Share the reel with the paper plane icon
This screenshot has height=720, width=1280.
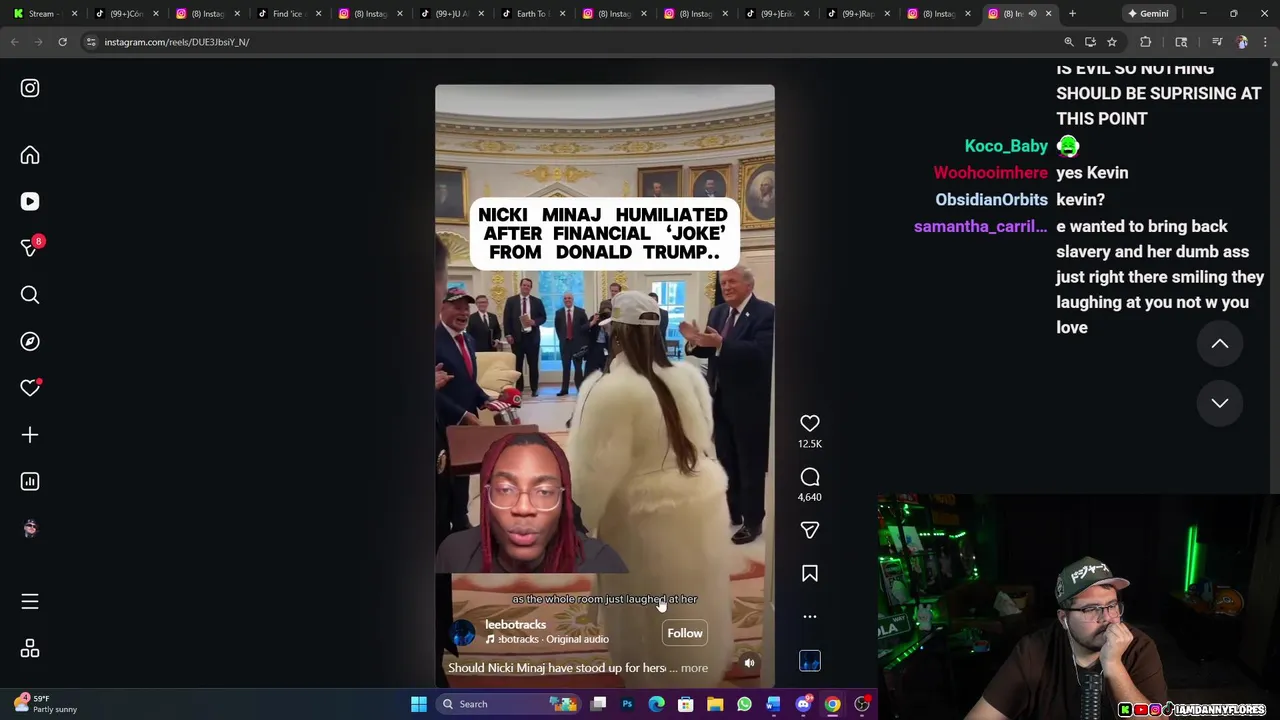point(810,530)
